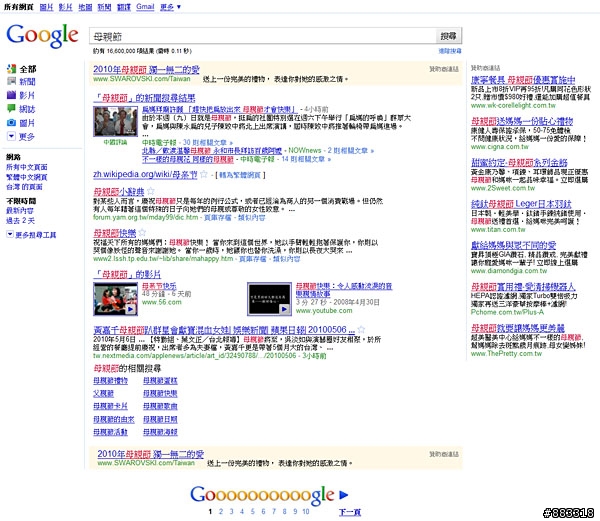Star the zh.wikipedia.org result
Screen dimensions: 600x521
[x=204, y=174]
